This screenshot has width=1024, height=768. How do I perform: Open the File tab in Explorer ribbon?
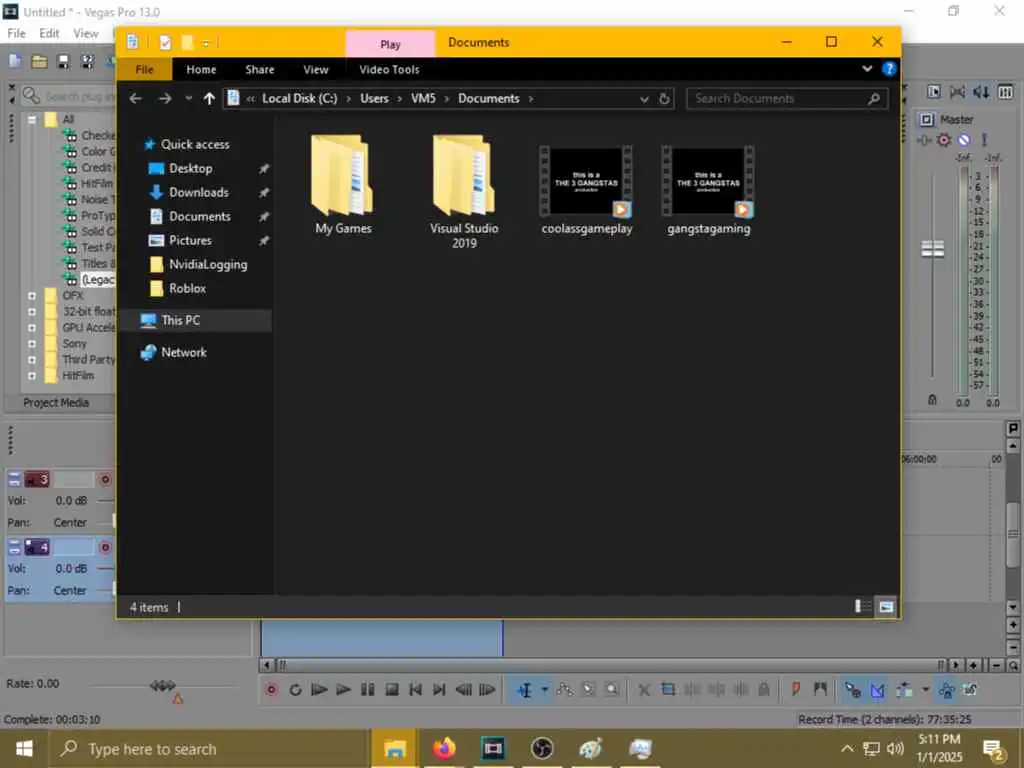[144, 69]
